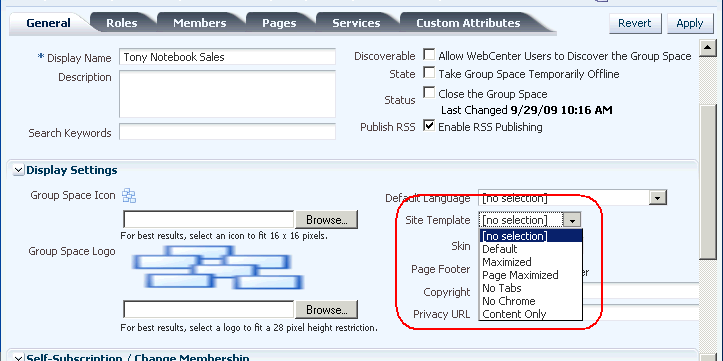Select Maximized site template option
Image resolution: width=723 pixels, height=361 pixels.
(531, 262)
